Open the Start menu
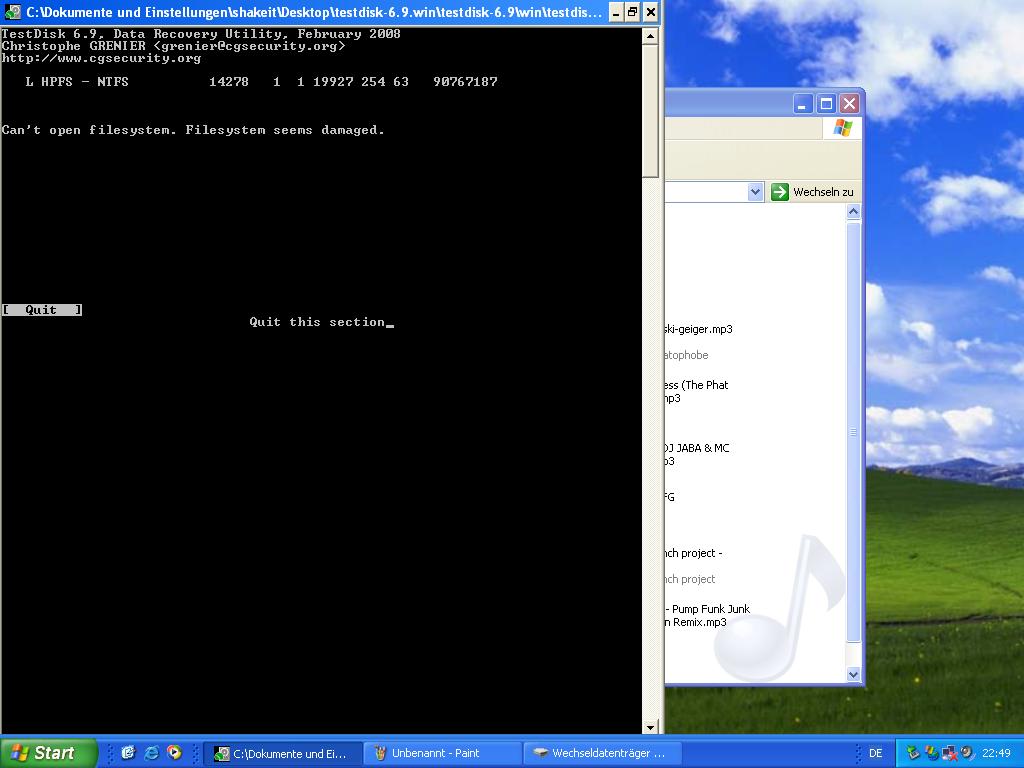Screen dimensions: 1024x768 coord(48,753)
